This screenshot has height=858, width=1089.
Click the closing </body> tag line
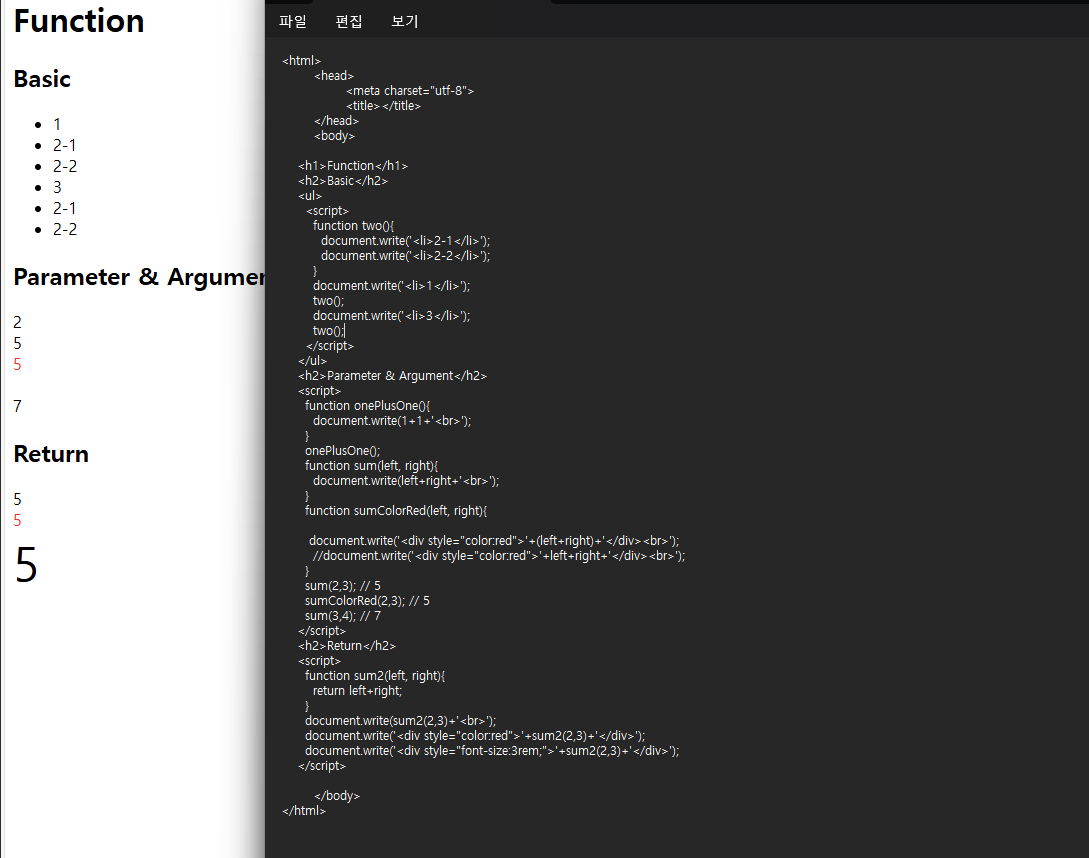click(x=337, y=796)
